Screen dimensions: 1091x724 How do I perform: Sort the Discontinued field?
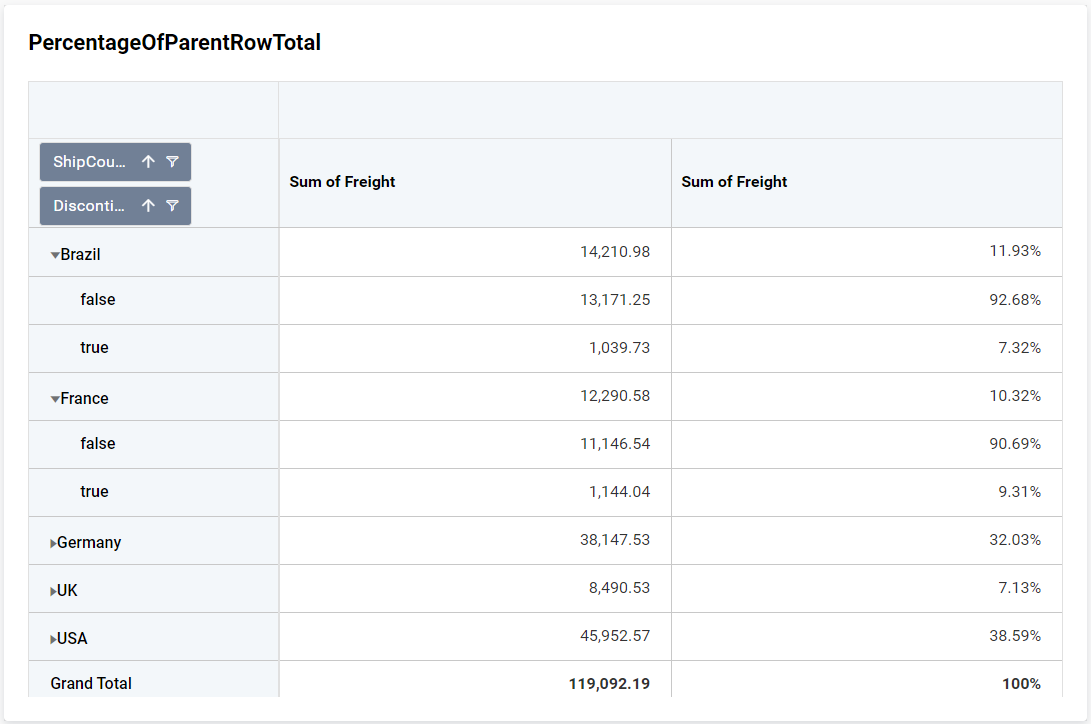[x=147, y=205]
